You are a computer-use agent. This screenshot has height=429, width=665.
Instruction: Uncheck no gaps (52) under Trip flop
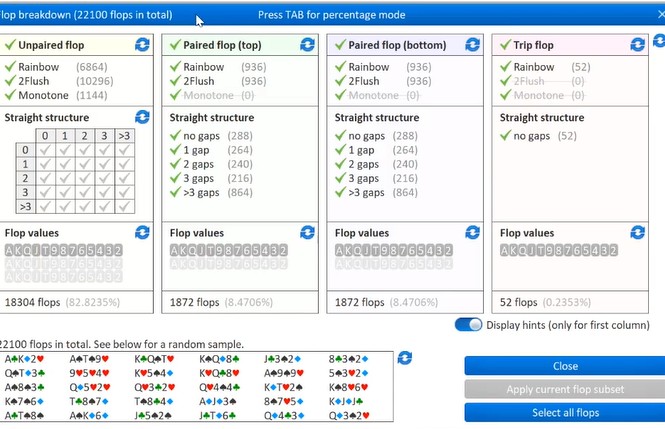pyautogui.click(x=505, y=136)
